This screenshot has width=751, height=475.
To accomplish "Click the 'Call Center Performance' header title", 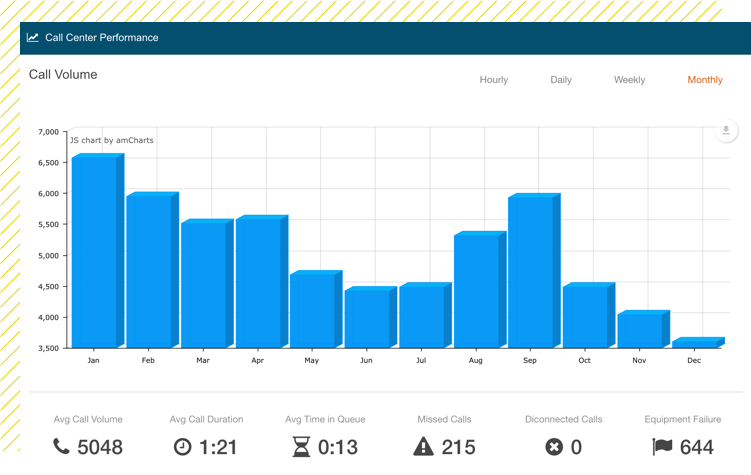I will pyautogui.click(x=102, y=37).
